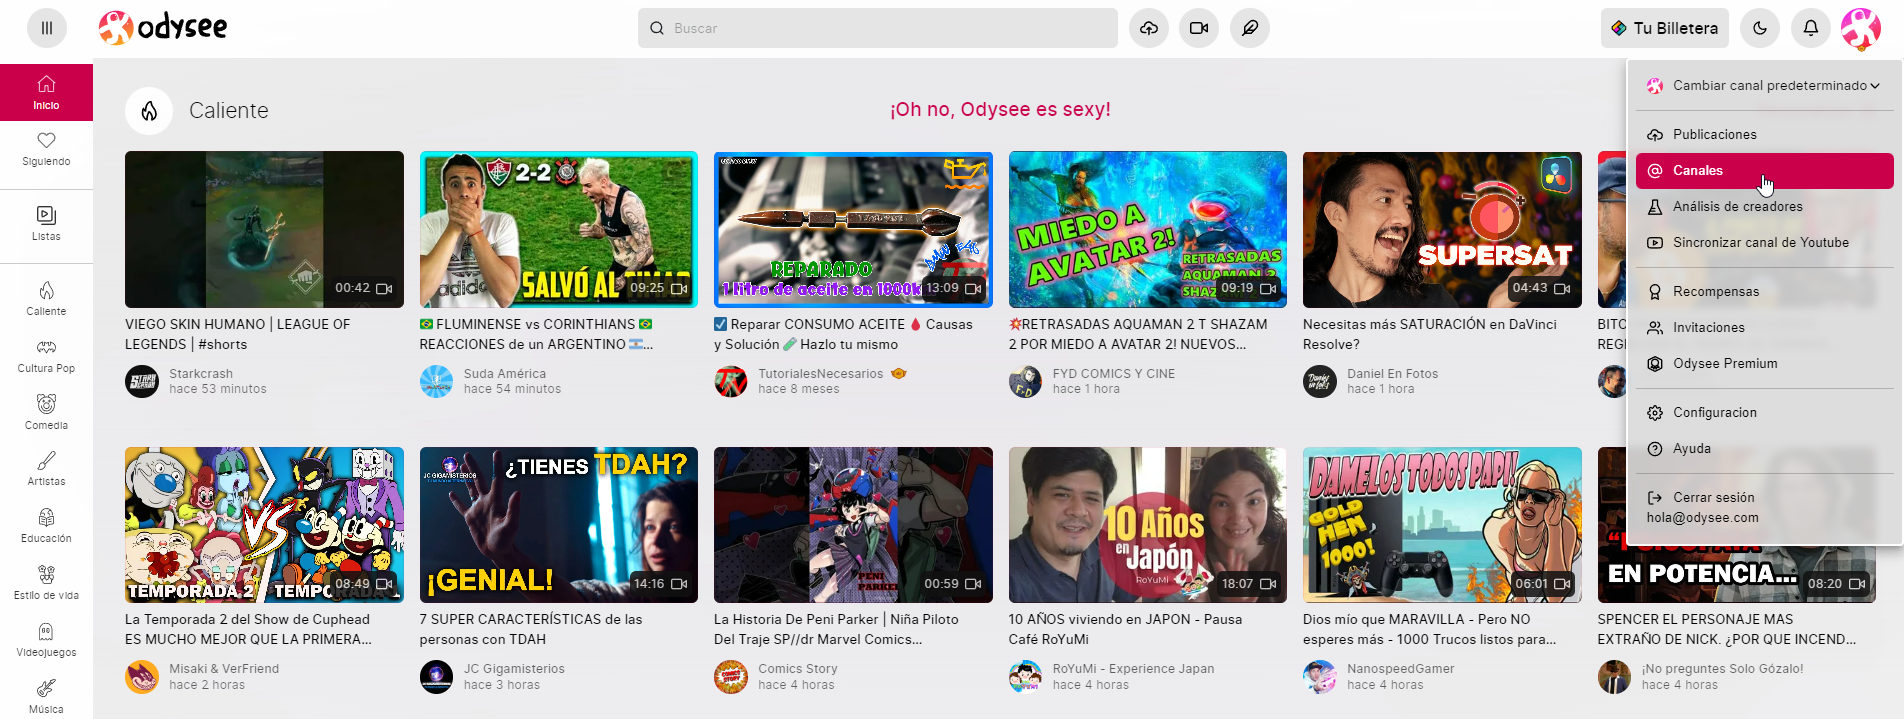The image size is (1904, 719).
Task: Click the Caliente flame icon heading
Action: 149,110
